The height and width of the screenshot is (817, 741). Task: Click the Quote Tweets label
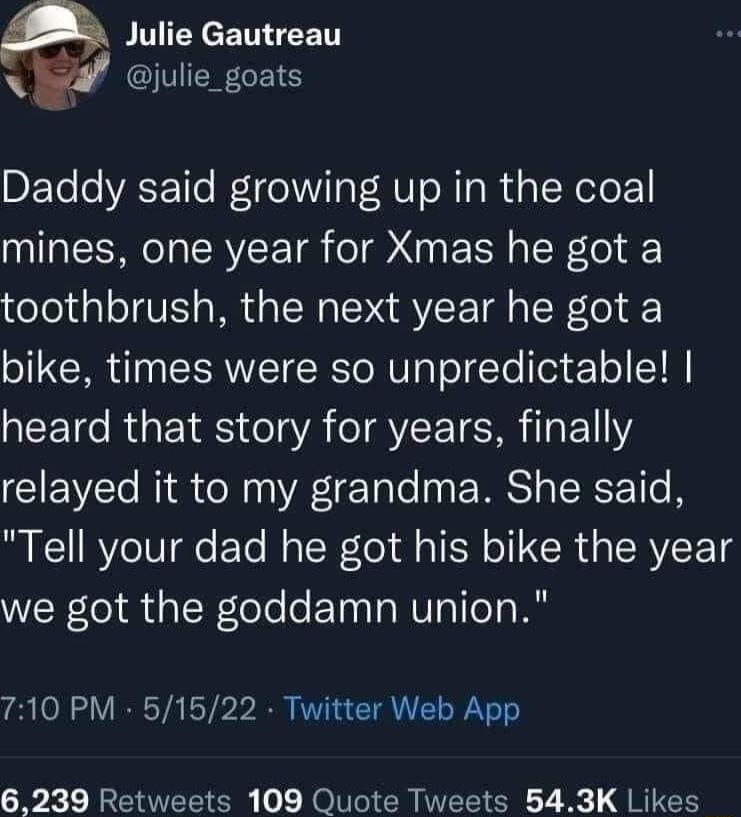(411, 798)
